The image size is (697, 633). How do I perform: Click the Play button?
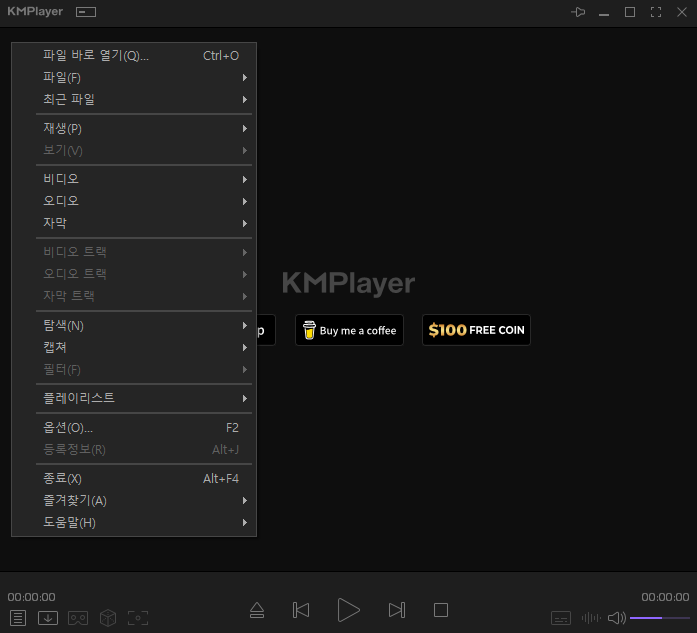[x=348, y=610]
